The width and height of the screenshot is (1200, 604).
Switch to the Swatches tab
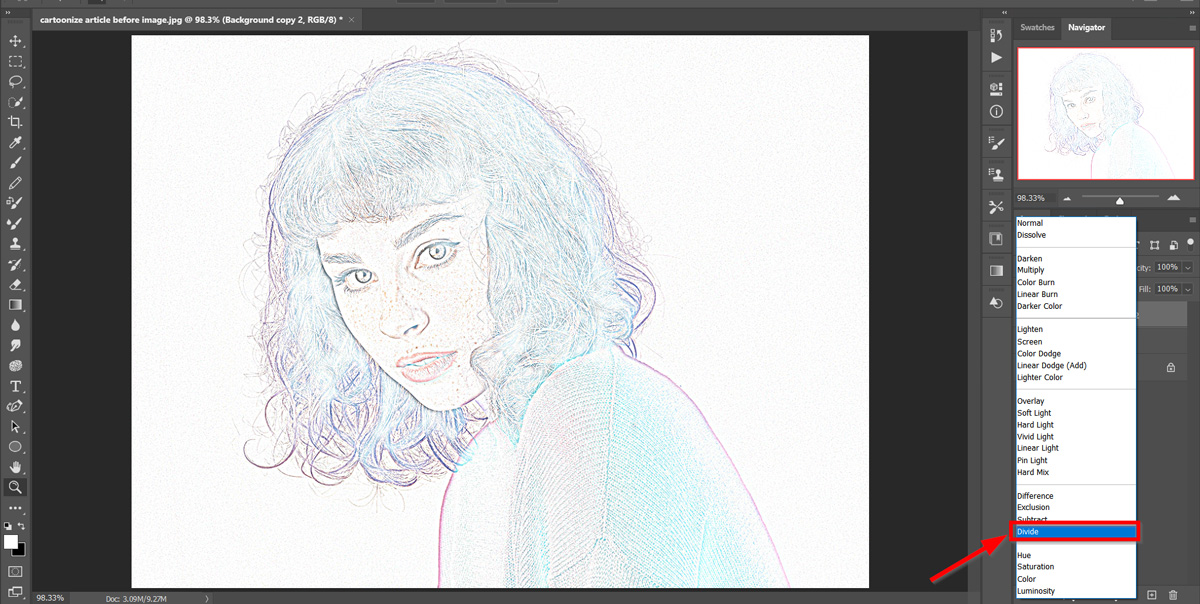point(1037,28)
